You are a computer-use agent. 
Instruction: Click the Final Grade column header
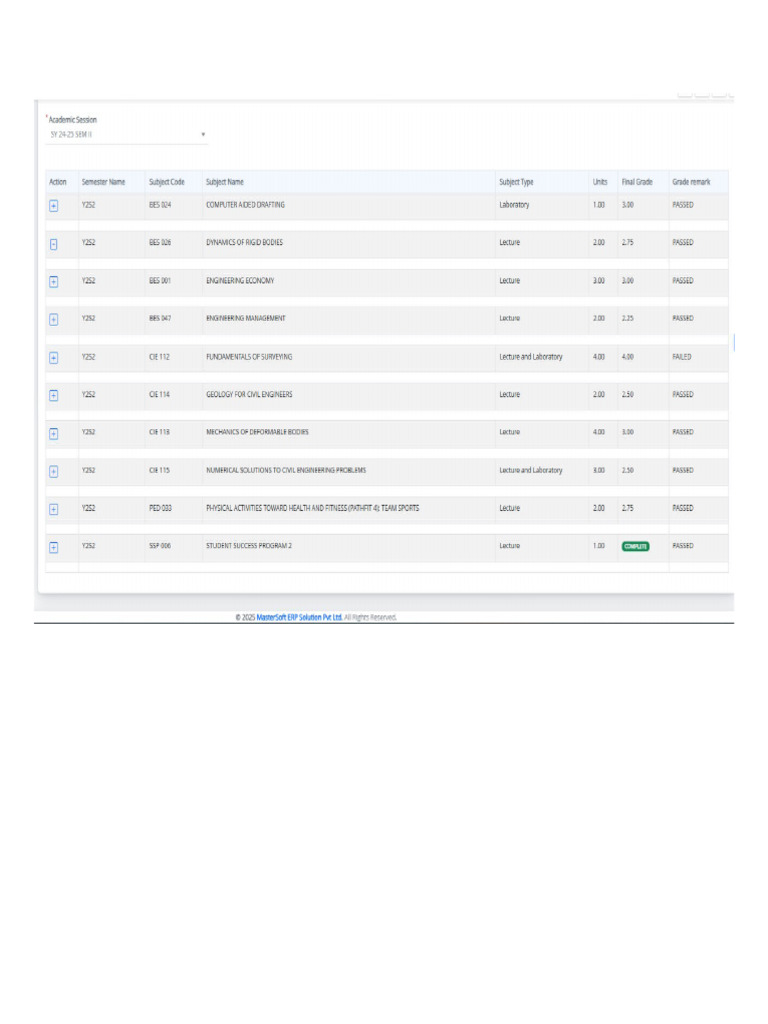click(637, 182)
